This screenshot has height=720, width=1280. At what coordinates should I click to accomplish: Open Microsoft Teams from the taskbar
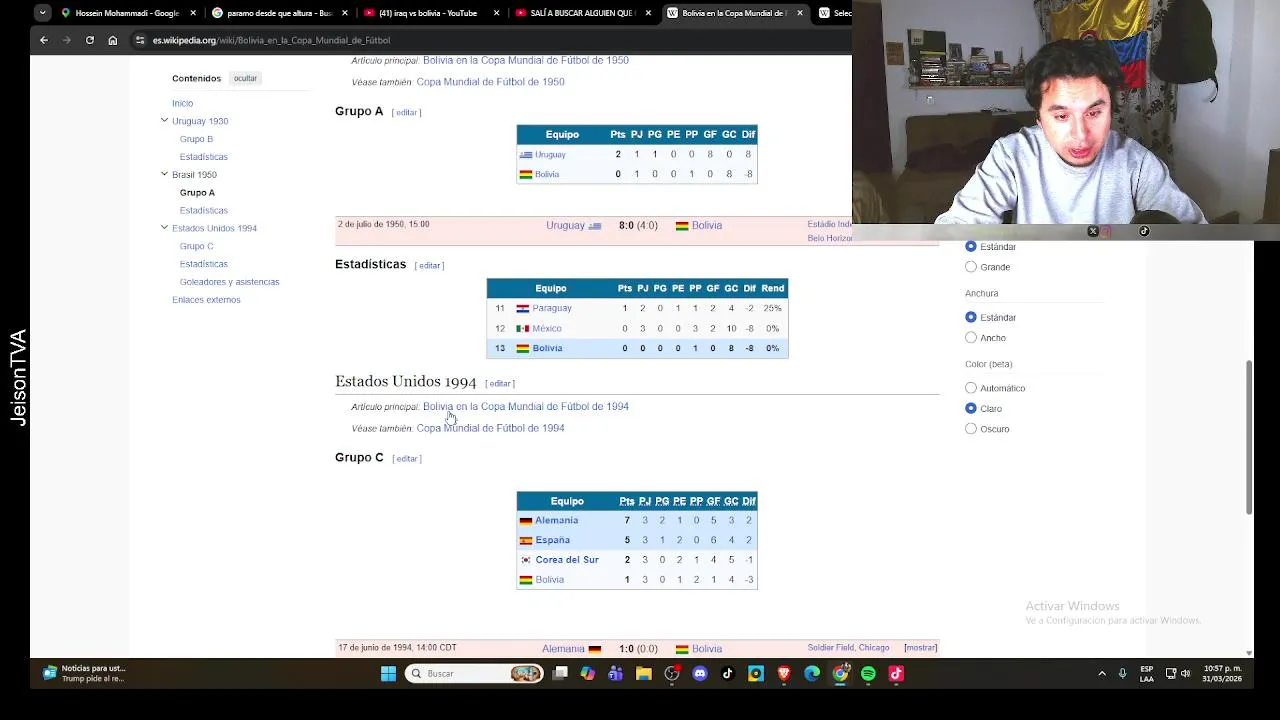pos(616,674)
